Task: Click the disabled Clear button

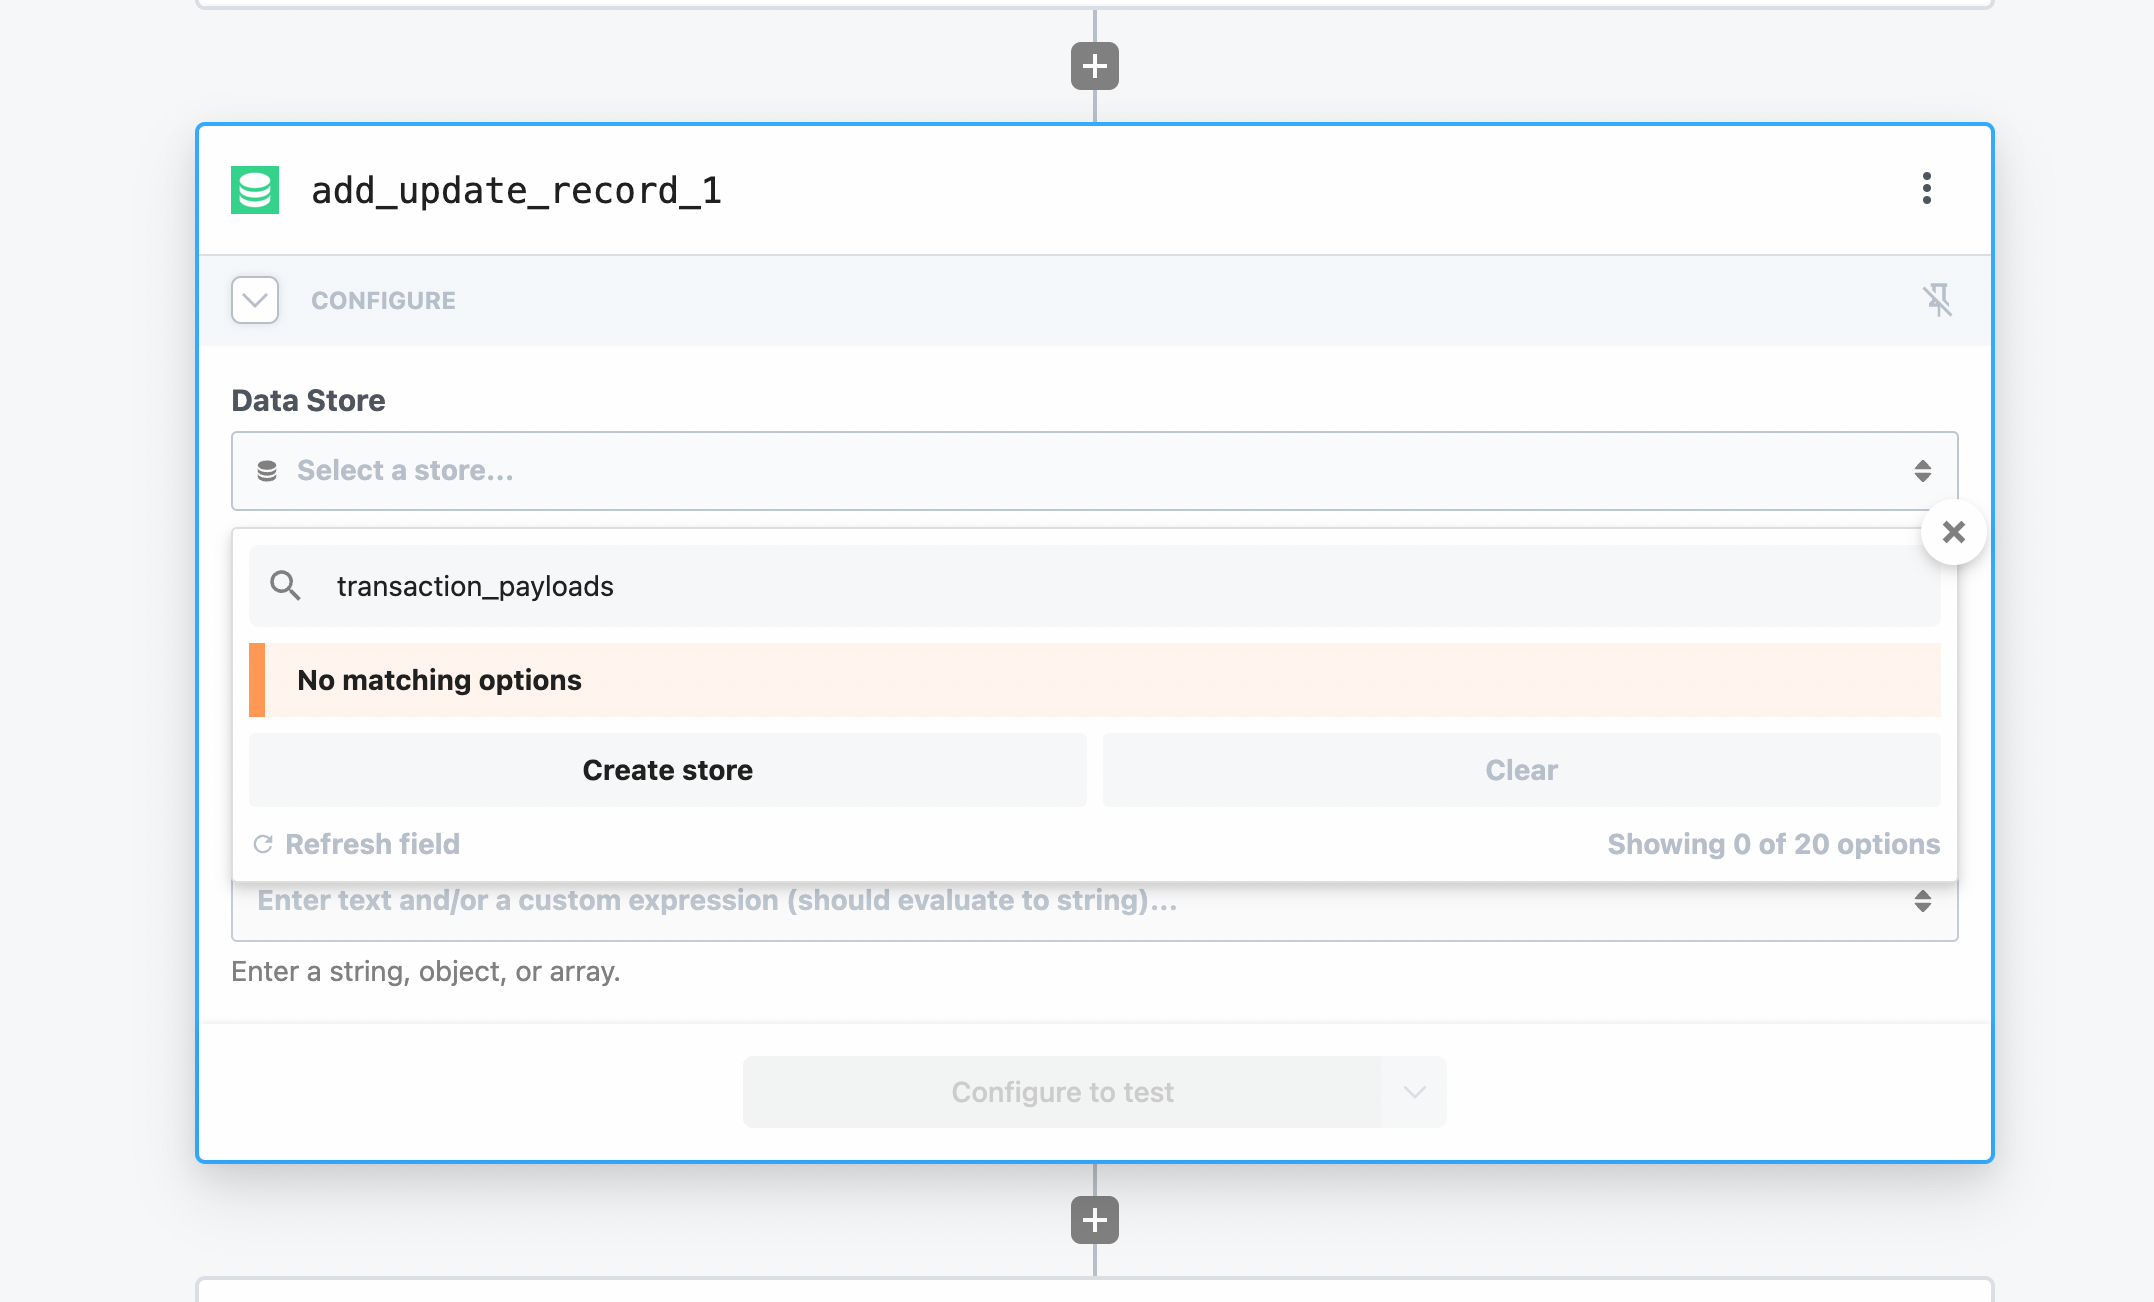Action: point(1521,770)
